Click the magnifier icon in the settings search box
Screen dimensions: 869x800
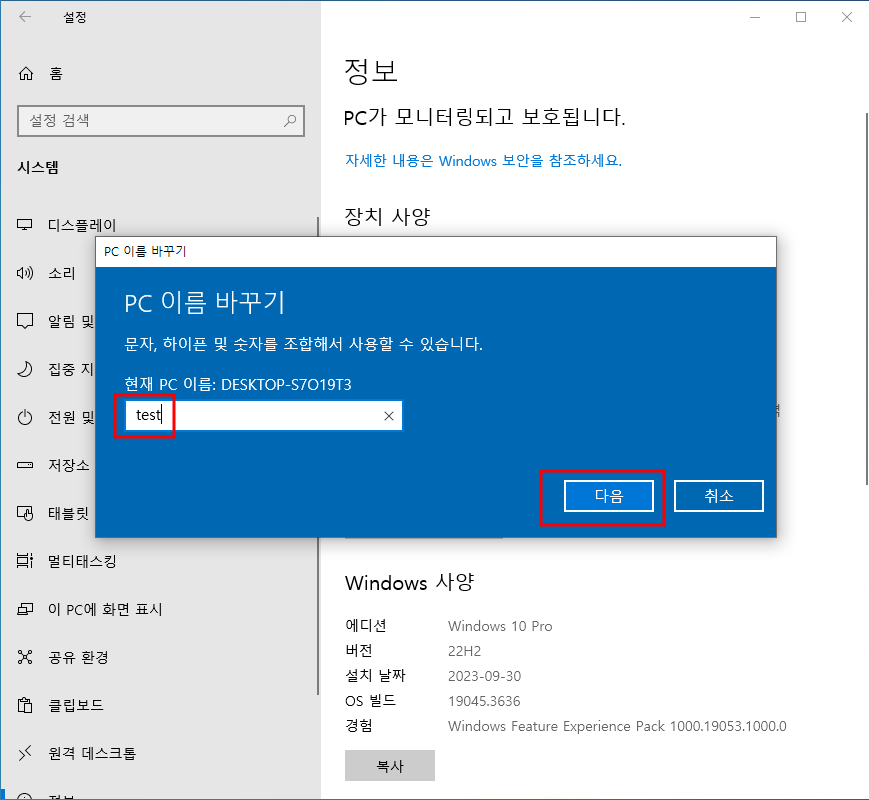pyautogui.click(x=290, y=121)
